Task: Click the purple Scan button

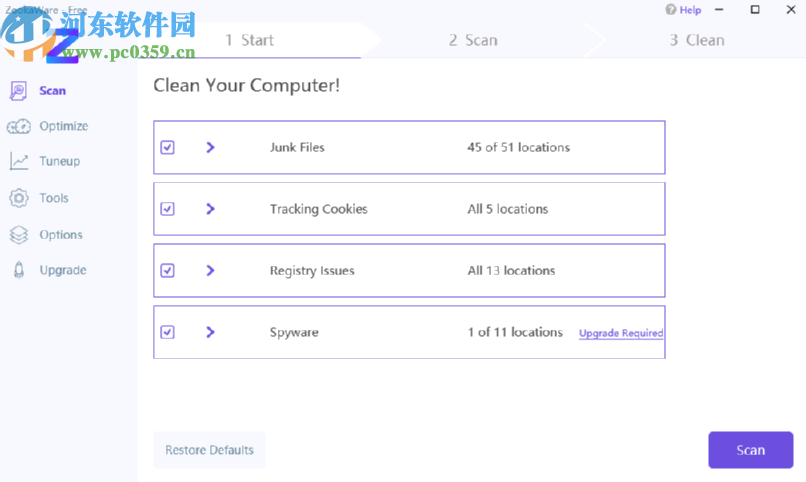Action: coord(750,450)
